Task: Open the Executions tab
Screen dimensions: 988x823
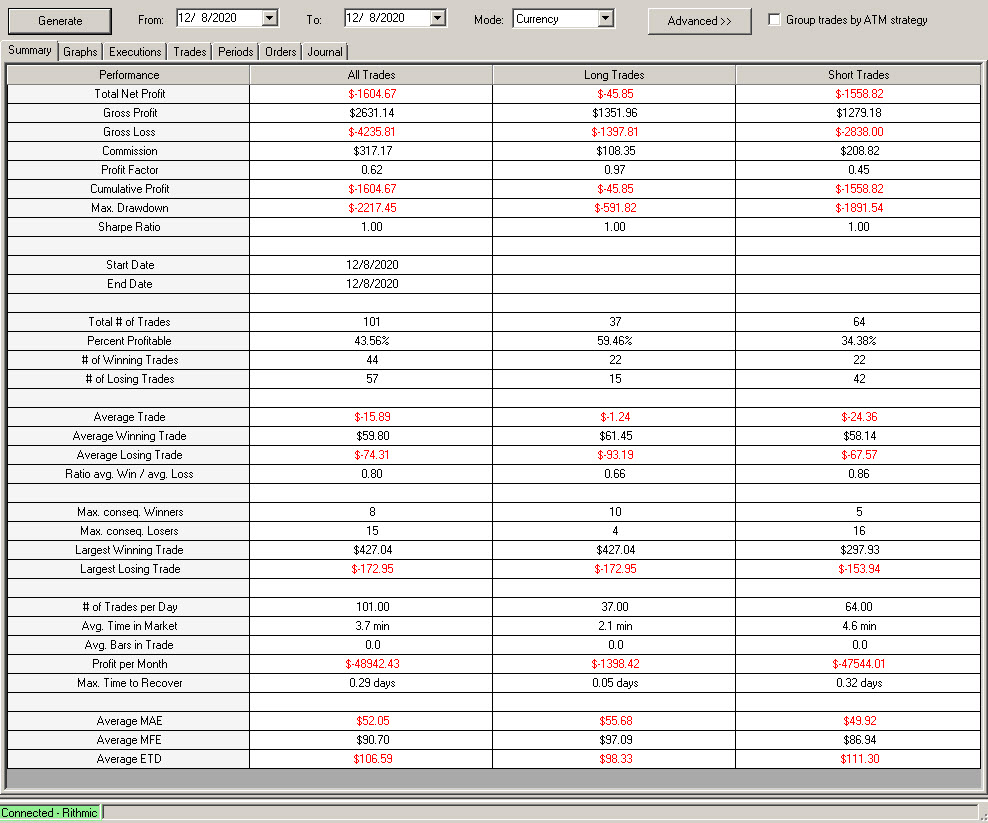Action: [135, 52]
